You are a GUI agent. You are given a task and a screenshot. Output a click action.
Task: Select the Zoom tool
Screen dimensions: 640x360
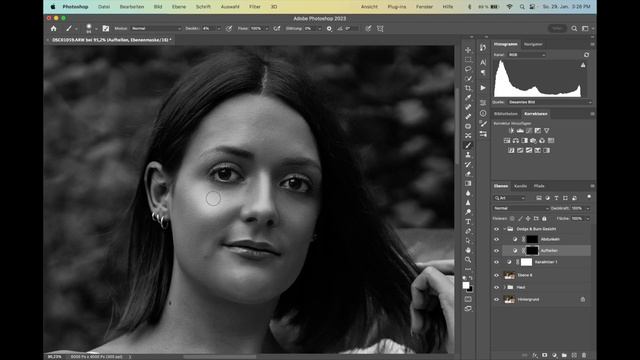point(468,260)
